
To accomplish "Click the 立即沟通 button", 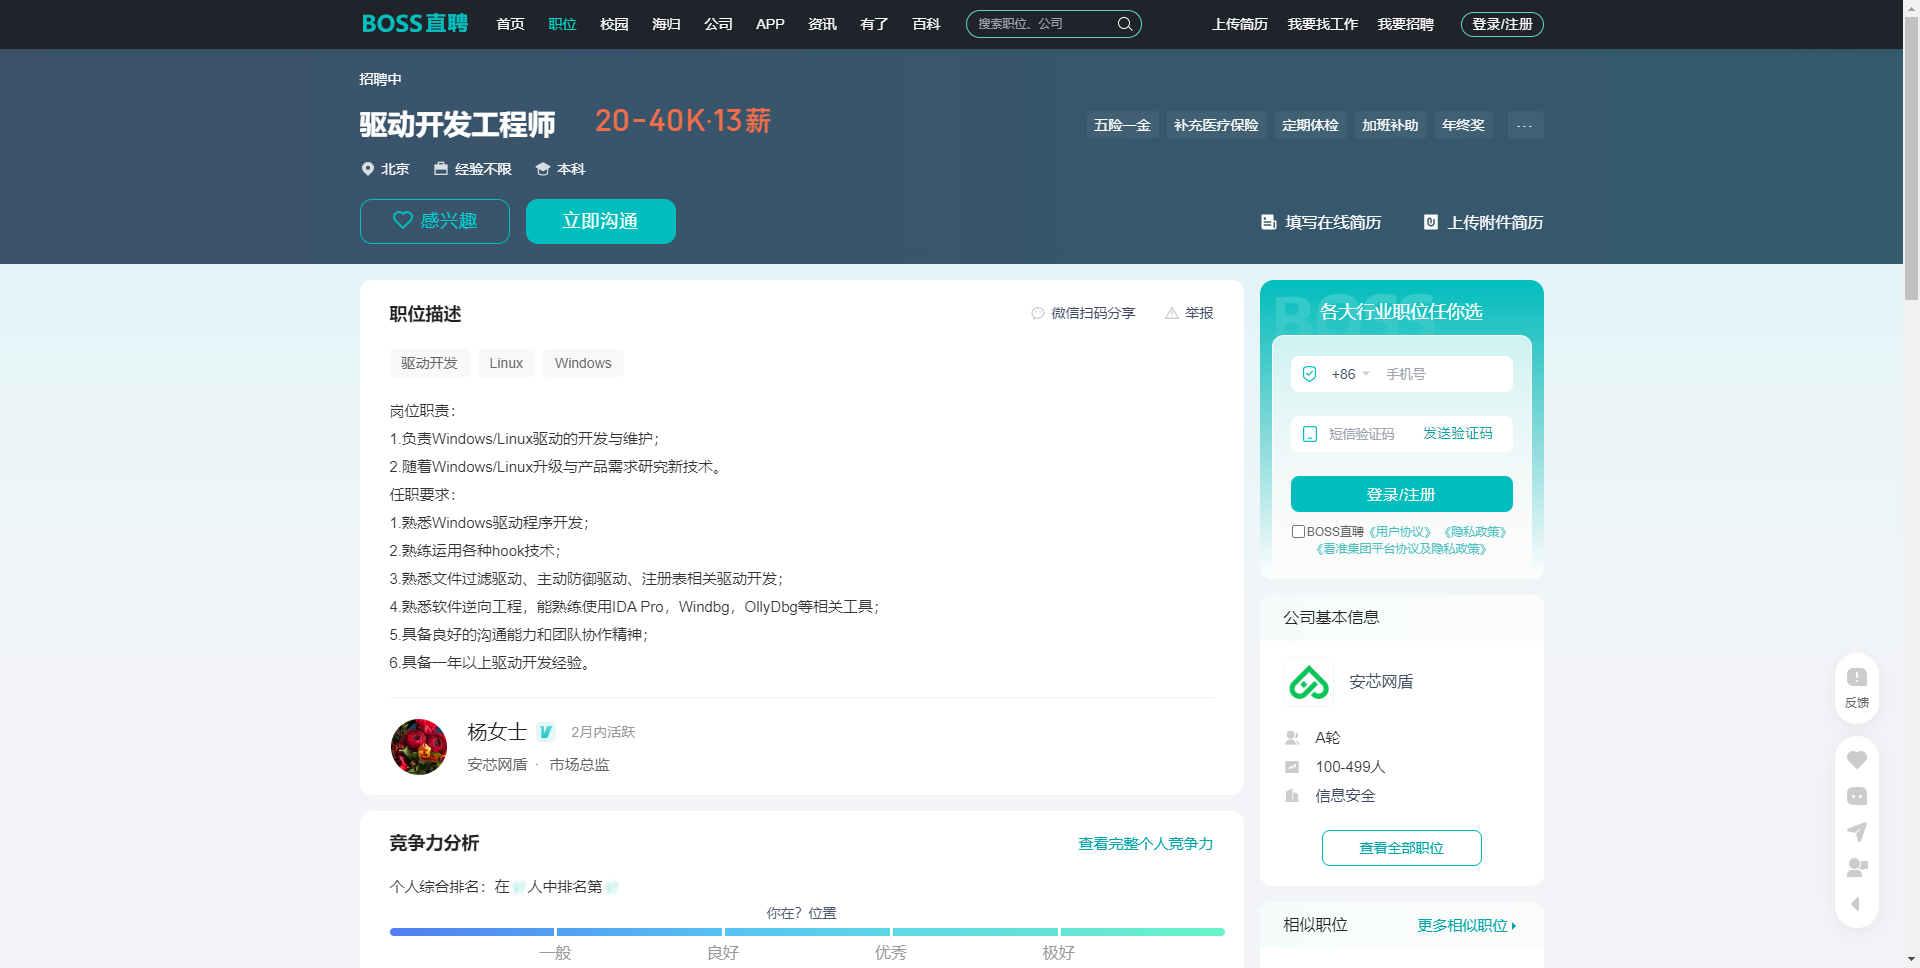I will coord(600,221).
